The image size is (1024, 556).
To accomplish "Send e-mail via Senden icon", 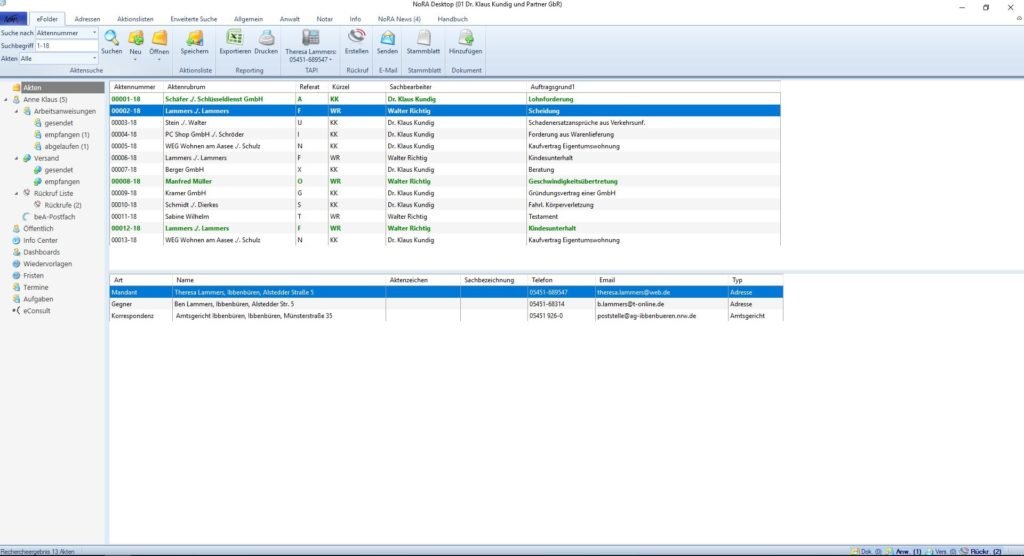I will [x=387, y=39].
